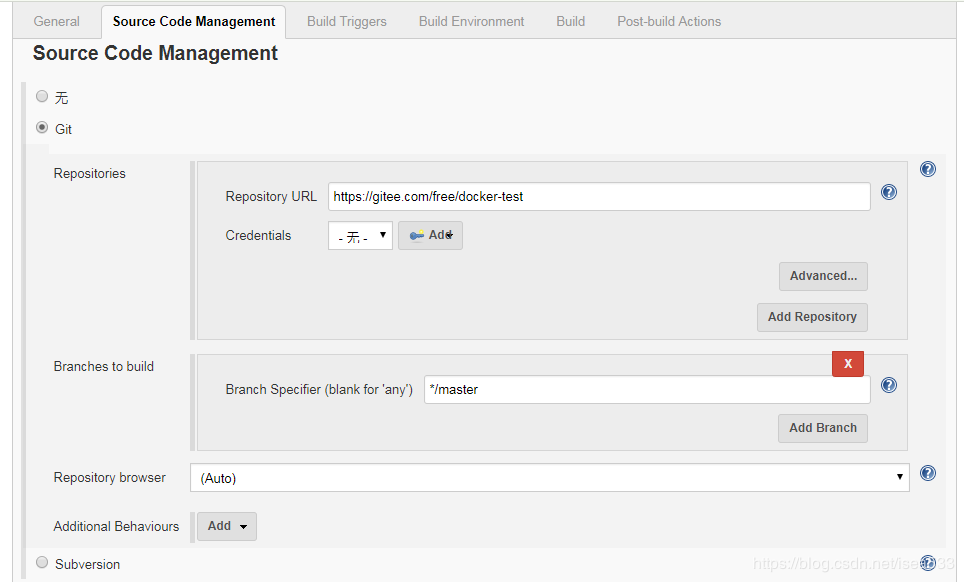This screenshot has width=964, height=582.
Task: Choose Subversion as source control
Action: click(41, 562)
